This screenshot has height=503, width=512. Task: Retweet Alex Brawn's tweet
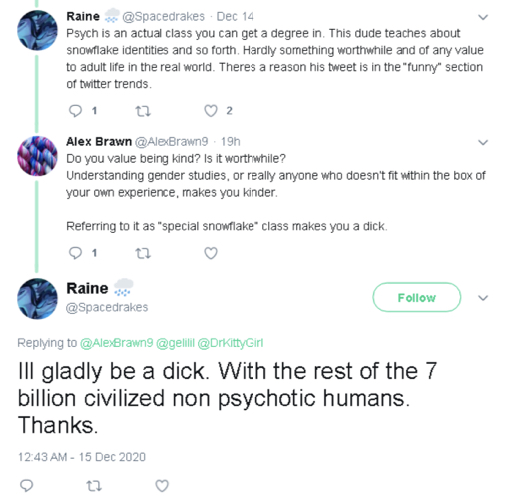point(143,253)
